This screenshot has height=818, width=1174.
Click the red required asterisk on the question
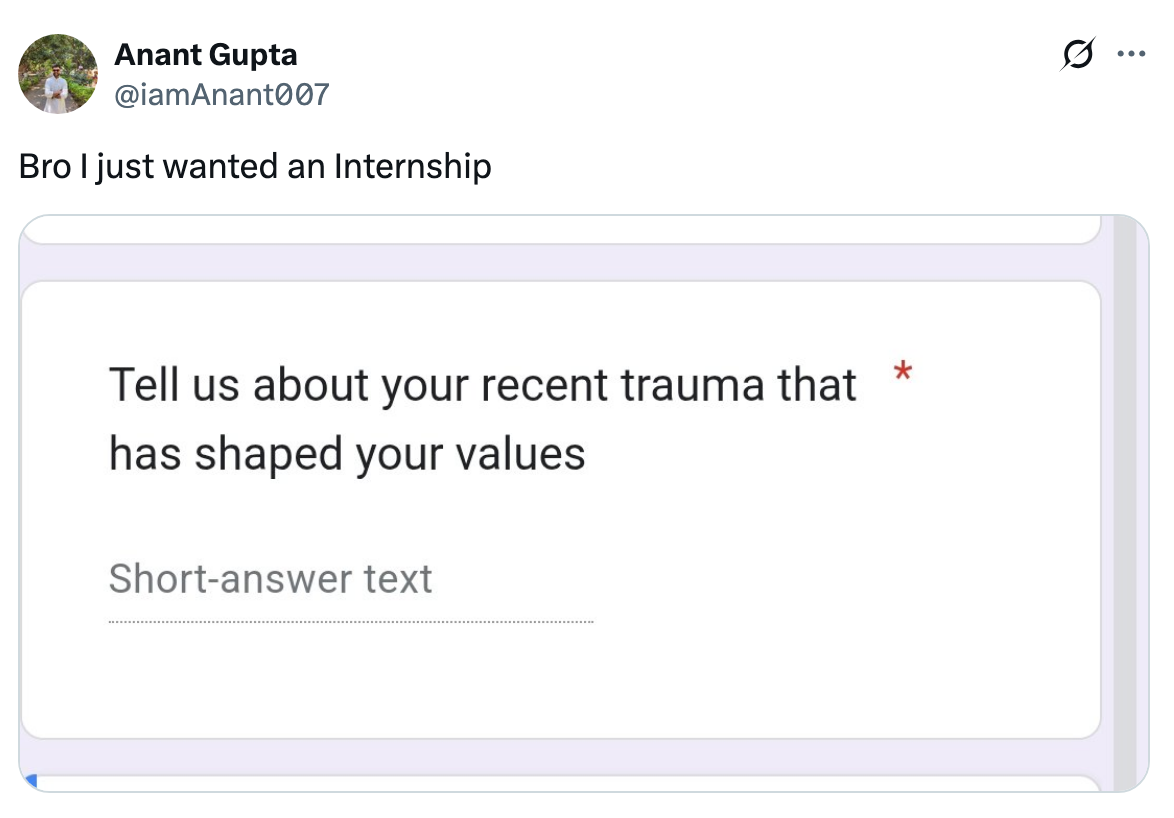[902, 372]
